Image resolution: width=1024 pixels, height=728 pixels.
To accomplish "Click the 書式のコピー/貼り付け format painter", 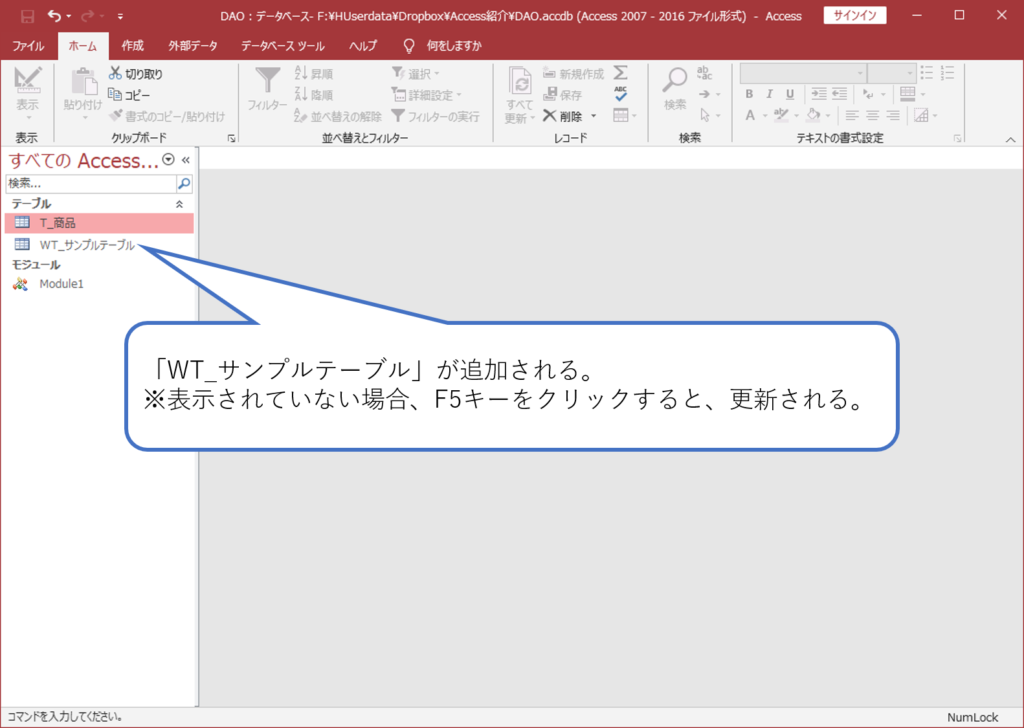I will pyautogui.click(x=167, y=116).
